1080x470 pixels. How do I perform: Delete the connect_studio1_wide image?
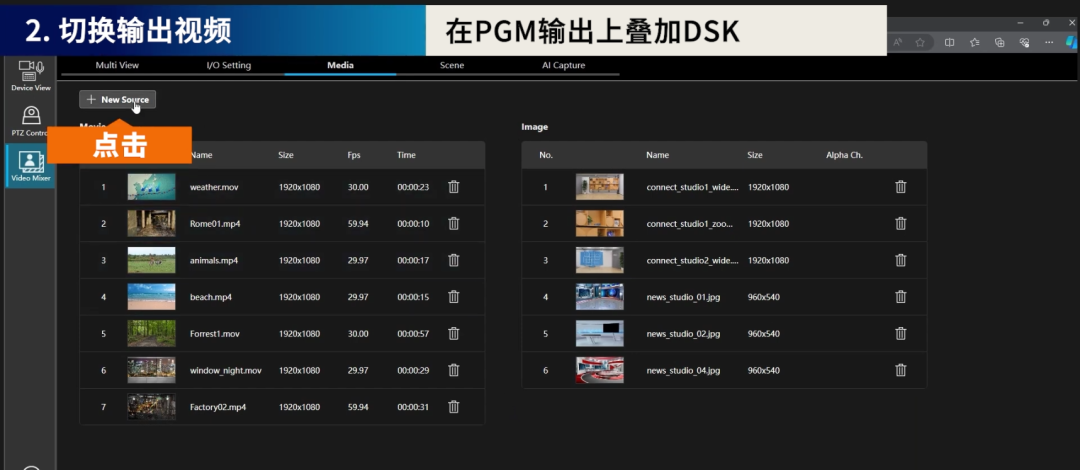pos(900,187)
